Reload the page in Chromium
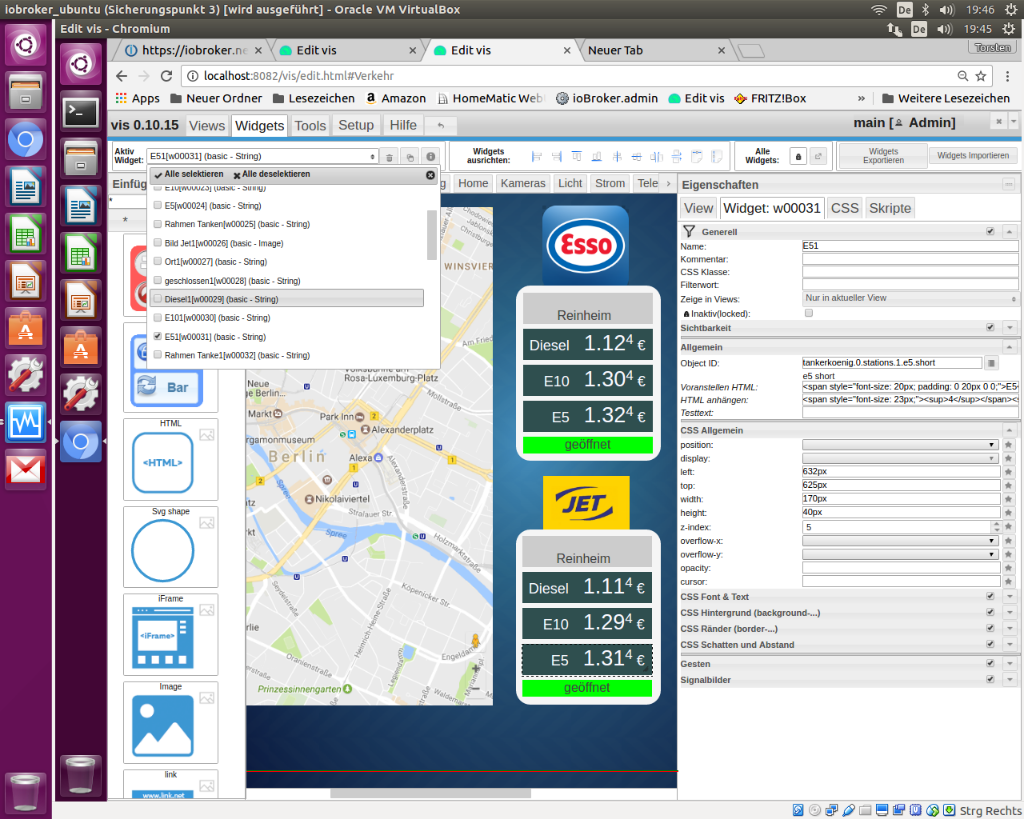The height and width of the screenshot is (819, 1024). click(166, 76)
